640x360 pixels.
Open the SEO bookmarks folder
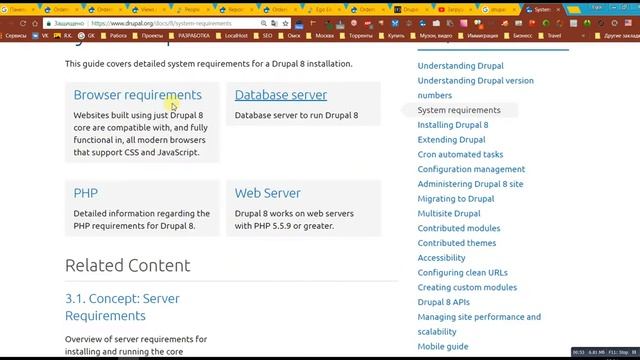tap(263, 36)
